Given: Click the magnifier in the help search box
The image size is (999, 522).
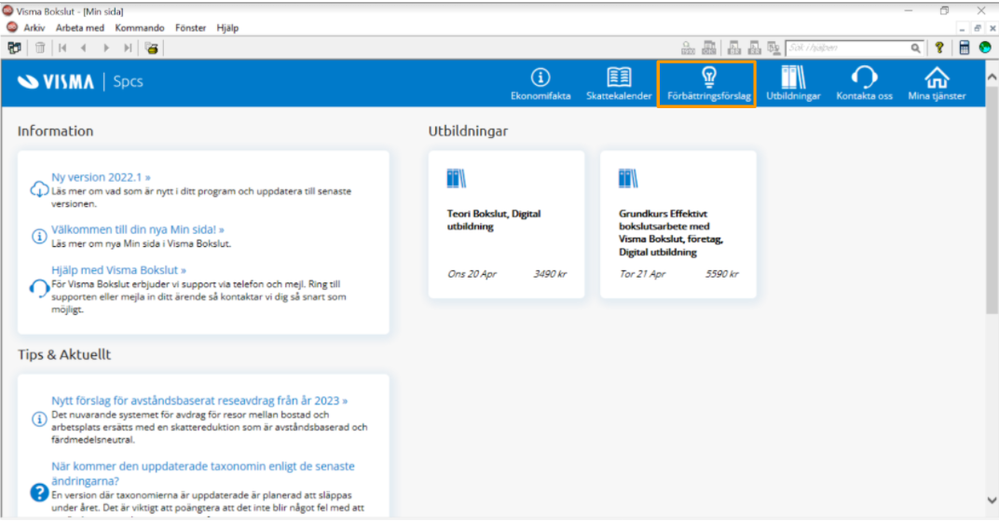Looking at the screenshot, I should (915, 48).
